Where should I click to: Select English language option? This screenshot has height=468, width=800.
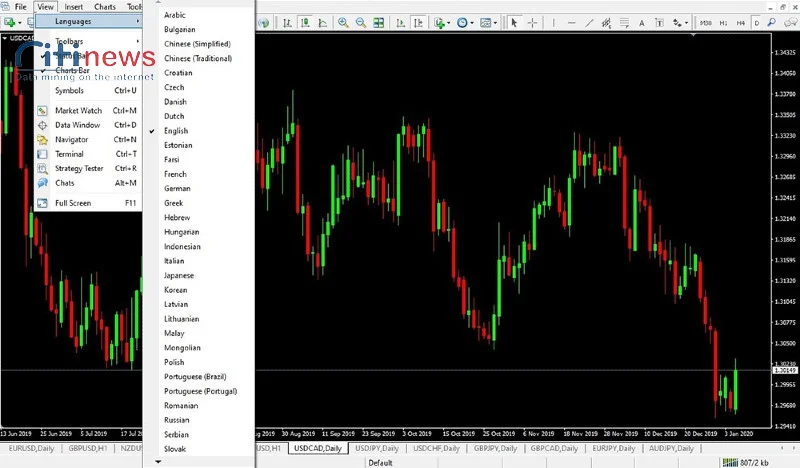199,131
